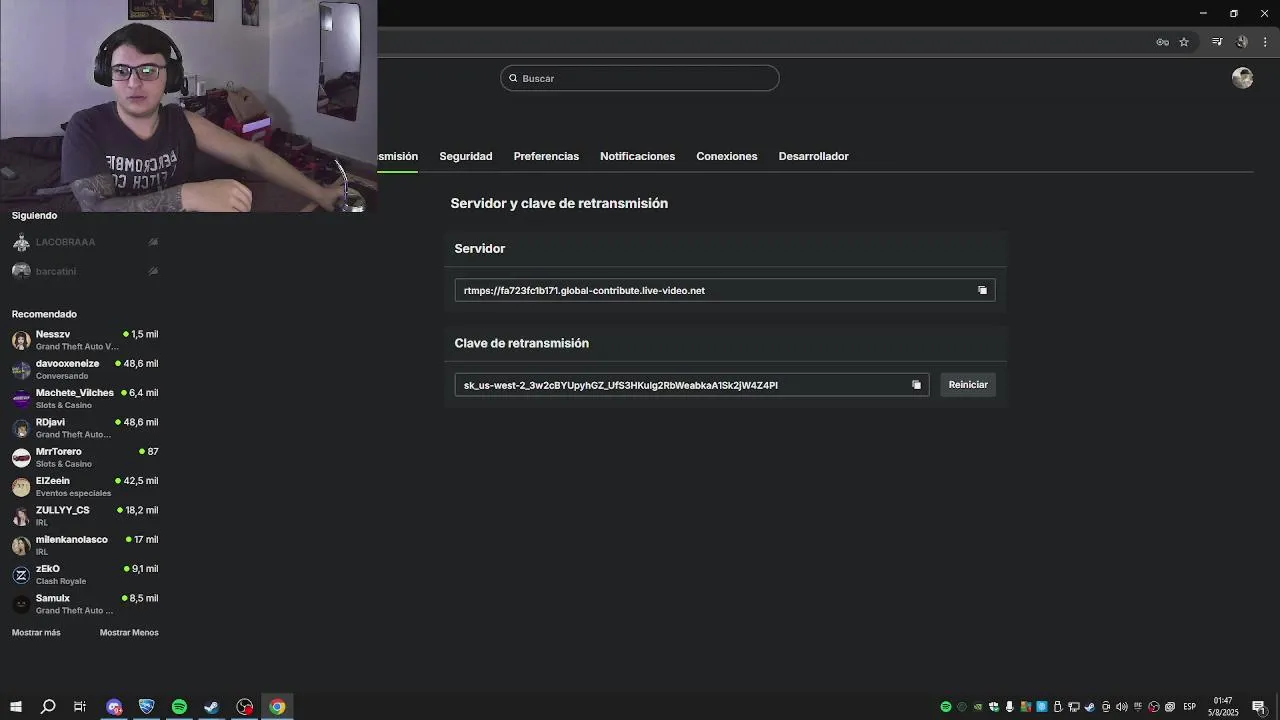Open Windows taskbar search

48,707
